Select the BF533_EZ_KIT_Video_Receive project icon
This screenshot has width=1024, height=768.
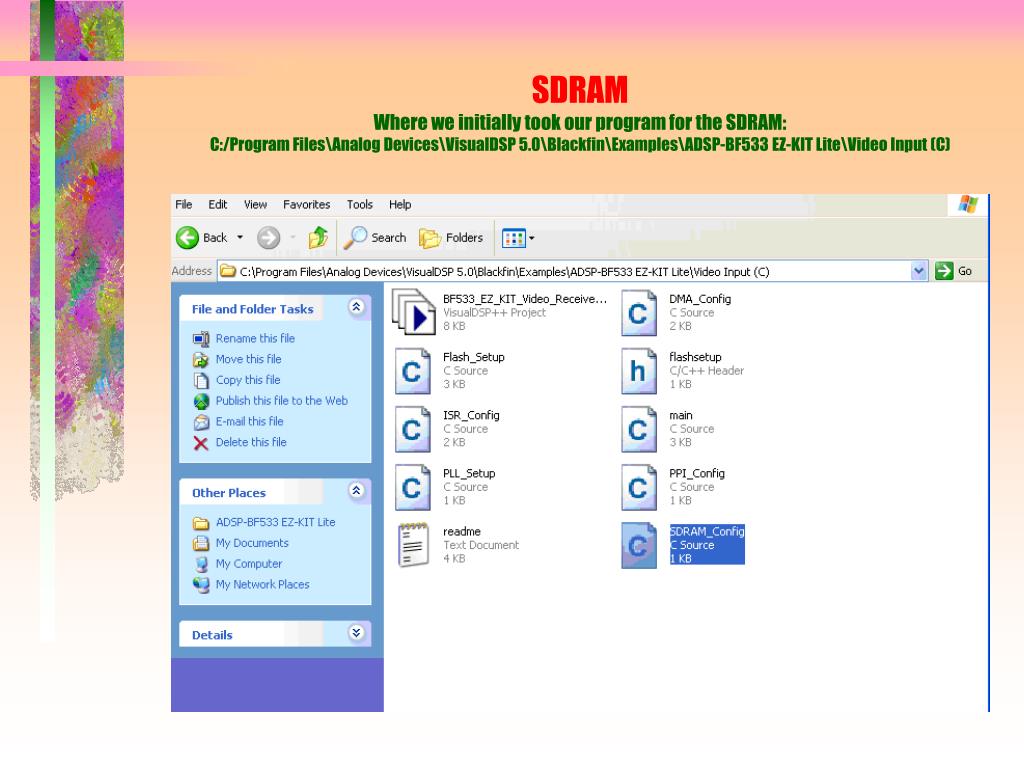[413, 312]
